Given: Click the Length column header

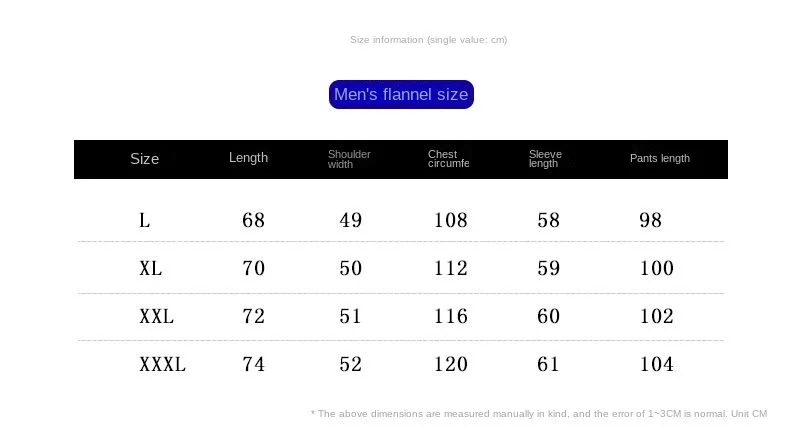Looking at the screenshot, I should point(248,158).
